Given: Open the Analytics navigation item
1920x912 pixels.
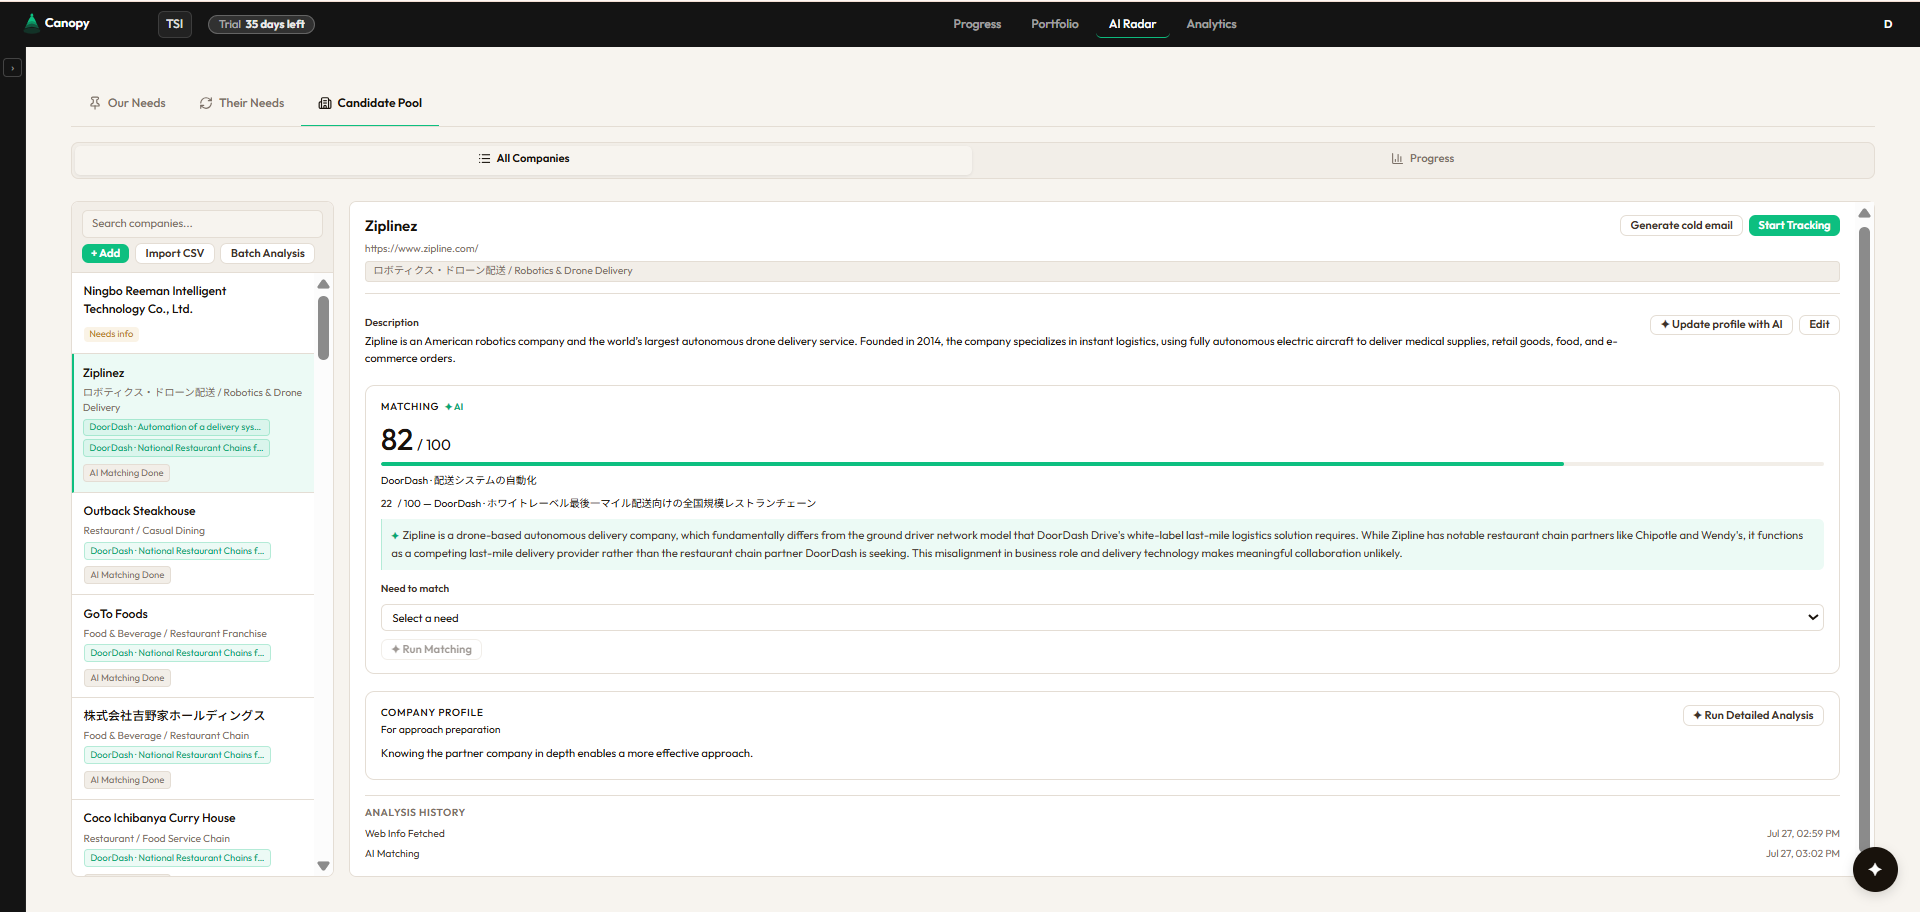Looking at the screenshot, I should coord(1211,24).
